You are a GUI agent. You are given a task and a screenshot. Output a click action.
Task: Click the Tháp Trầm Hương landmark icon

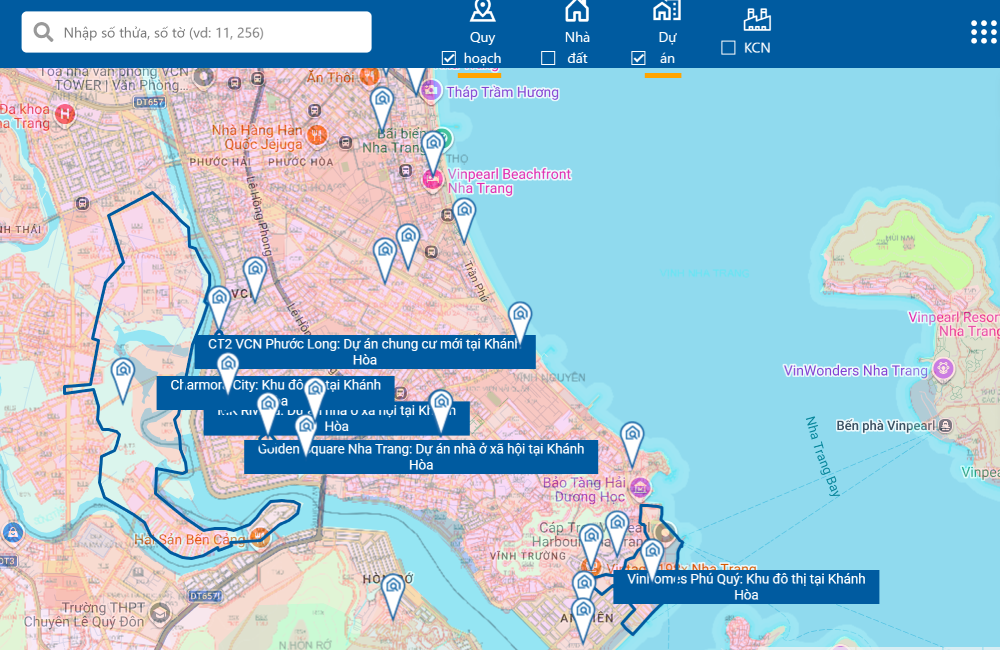pyautogui.click(x=432, y=92)
